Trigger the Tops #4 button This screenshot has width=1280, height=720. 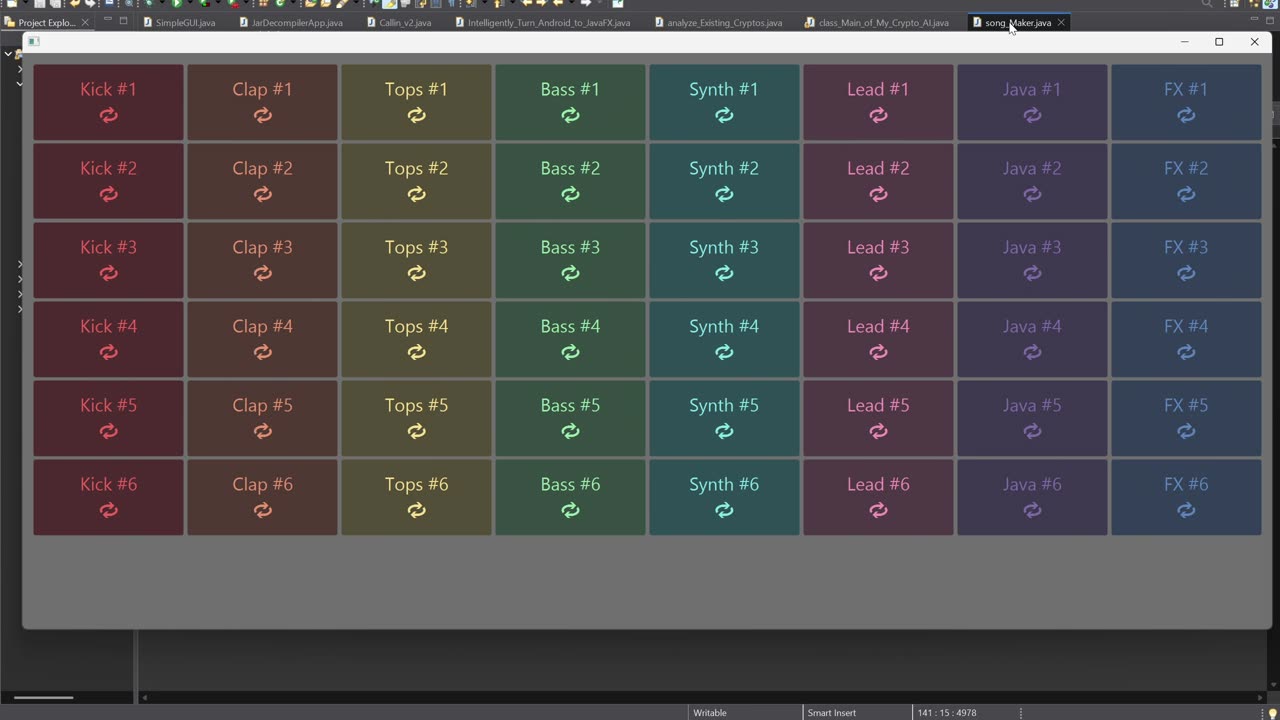(x=417, y=339)
